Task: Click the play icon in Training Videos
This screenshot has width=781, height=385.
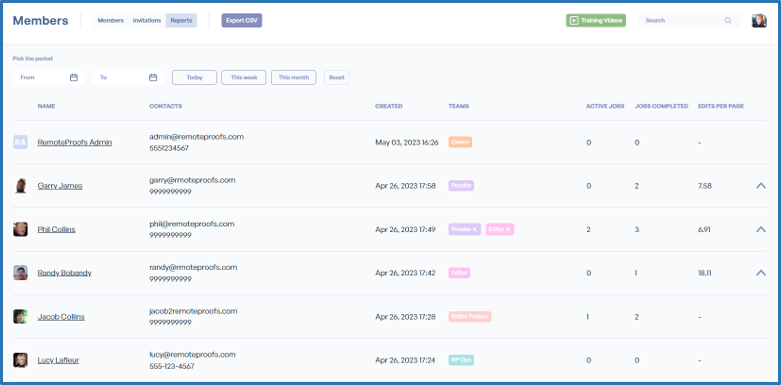Action: click(x=574, y=20)
